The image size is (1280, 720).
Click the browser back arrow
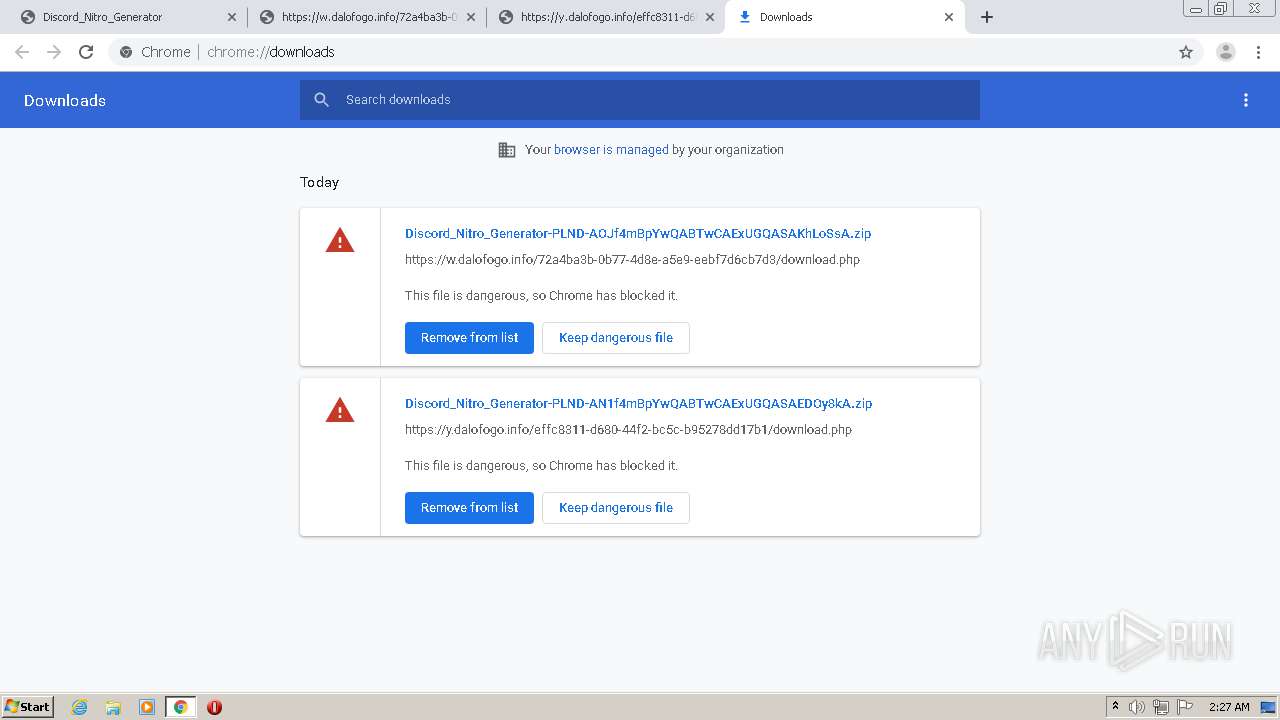[x=22, y=52]
